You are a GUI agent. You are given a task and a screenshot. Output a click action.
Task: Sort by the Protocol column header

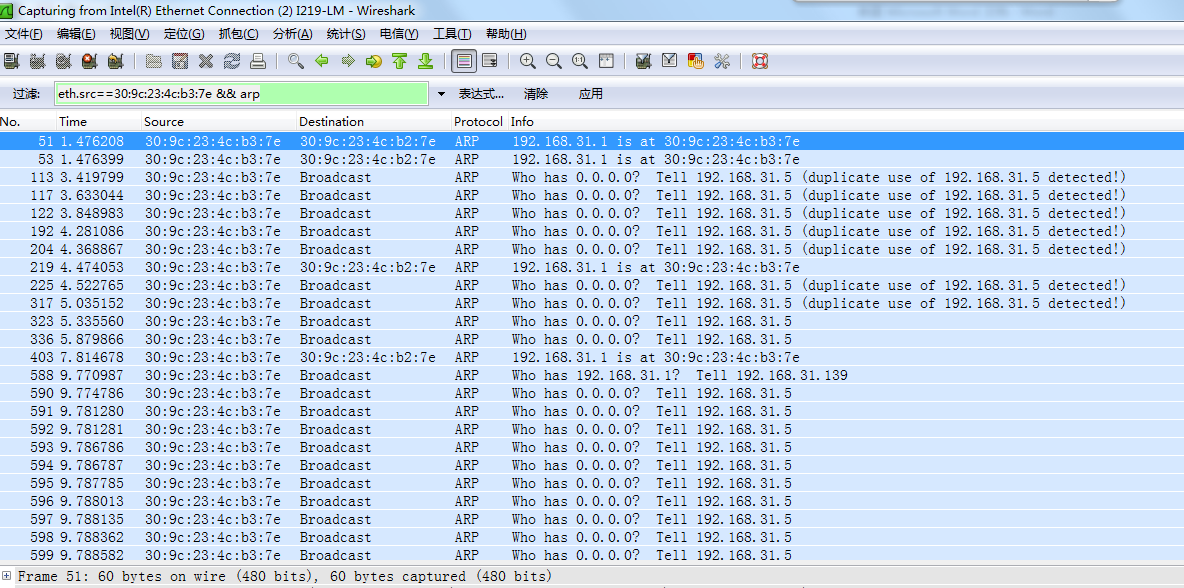coord(479,122)
